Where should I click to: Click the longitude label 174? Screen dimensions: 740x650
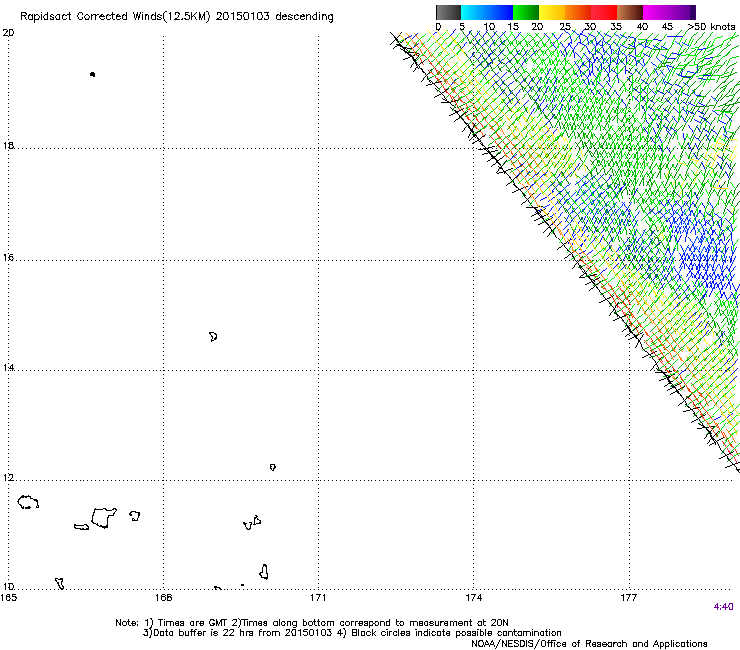pos(473,598)
